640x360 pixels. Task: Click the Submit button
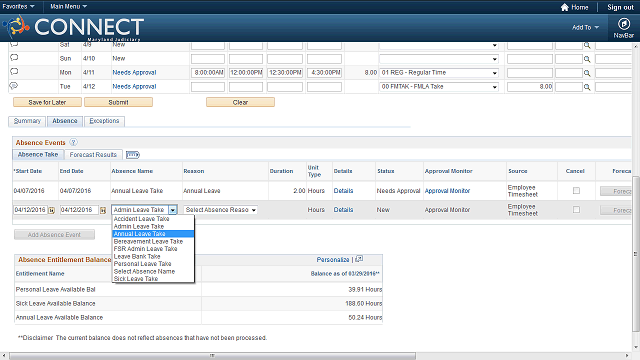[x=118, y=102]
